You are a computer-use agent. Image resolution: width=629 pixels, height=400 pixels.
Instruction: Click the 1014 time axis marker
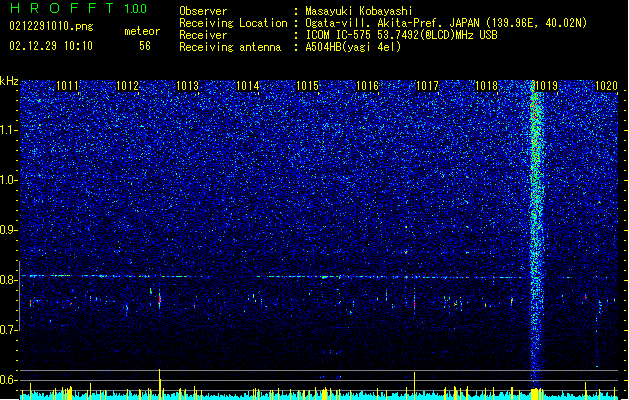pyautogui.click(x=248, y=86)
